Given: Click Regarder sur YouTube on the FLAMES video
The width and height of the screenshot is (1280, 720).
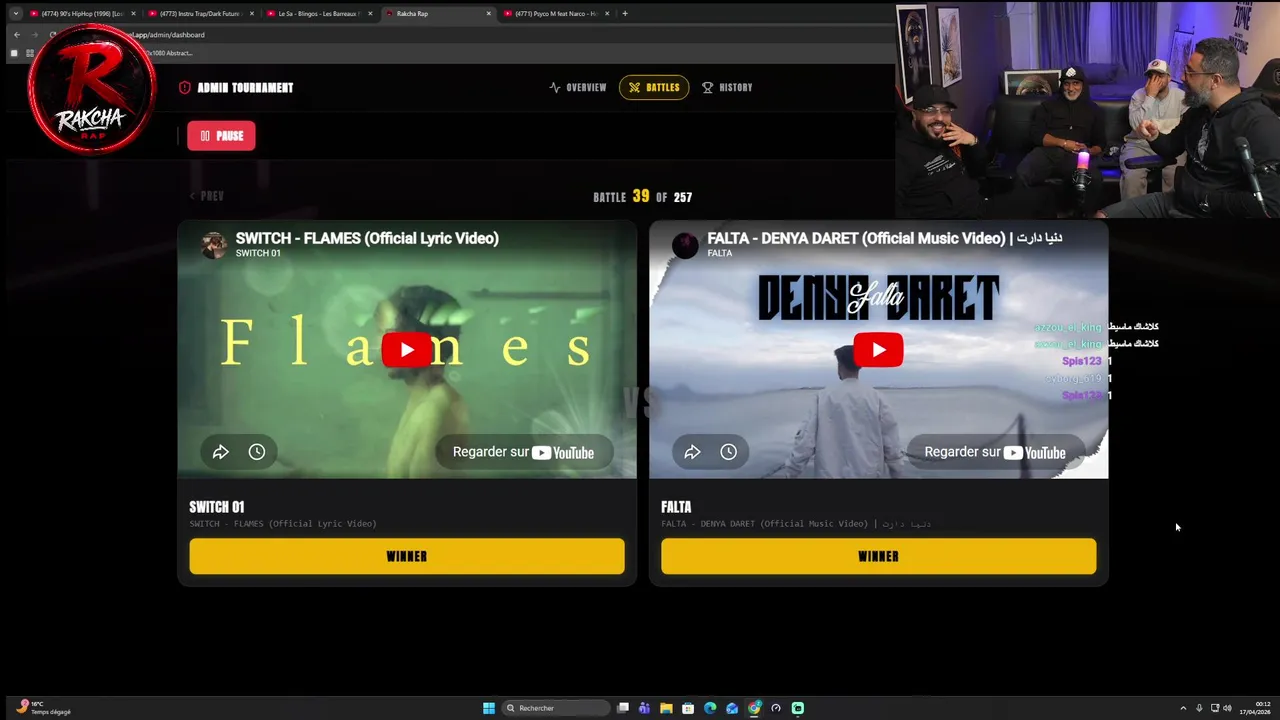Looking at the screenshot, I should coord(523,452).
